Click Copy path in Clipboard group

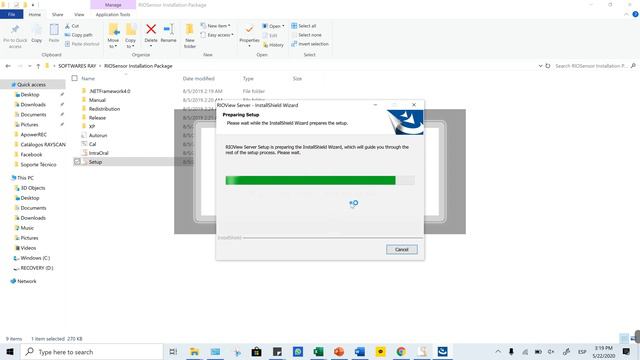pyautogui.click(x=78, y=35)
